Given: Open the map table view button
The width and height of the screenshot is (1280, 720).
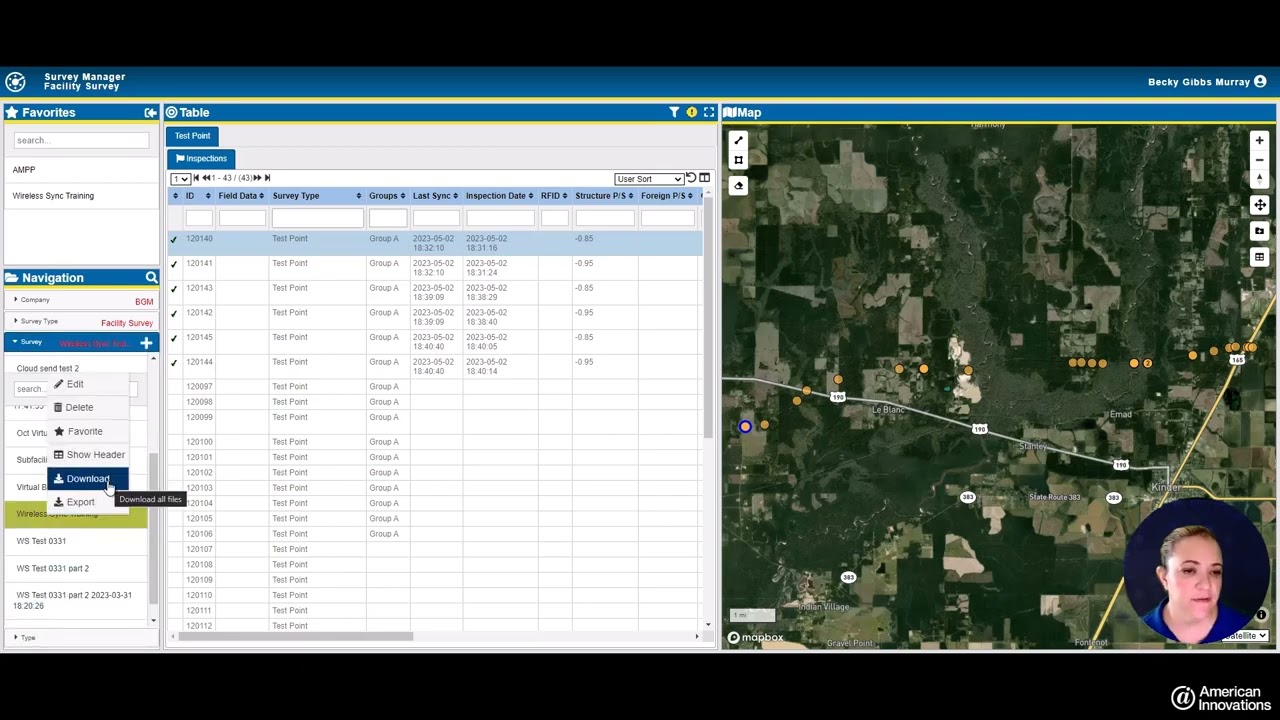Looking at the screenshot, I should tap(1259, 257).
